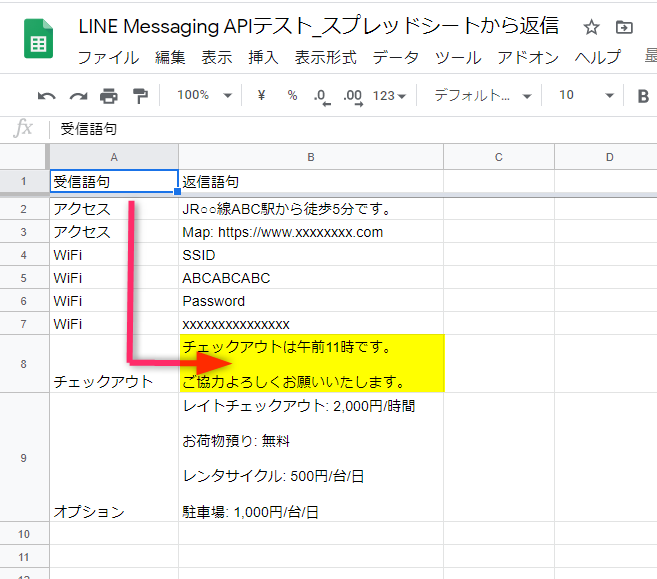Select column B header
Screen dimensions: 657x579
[x=310, y=157]
